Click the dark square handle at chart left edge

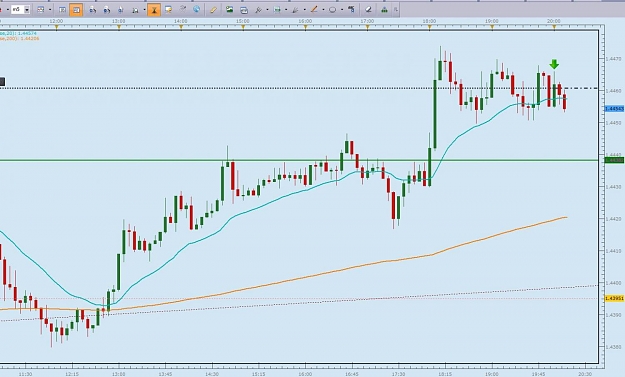click(x=2, y=82)
